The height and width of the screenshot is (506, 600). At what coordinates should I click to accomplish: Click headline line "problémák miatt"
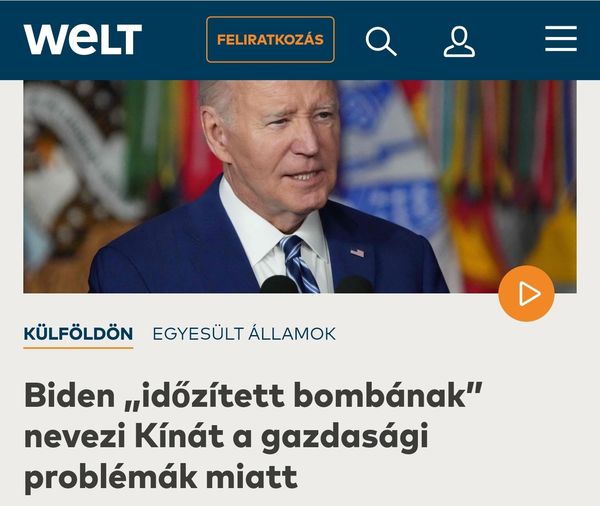(161, 477)
